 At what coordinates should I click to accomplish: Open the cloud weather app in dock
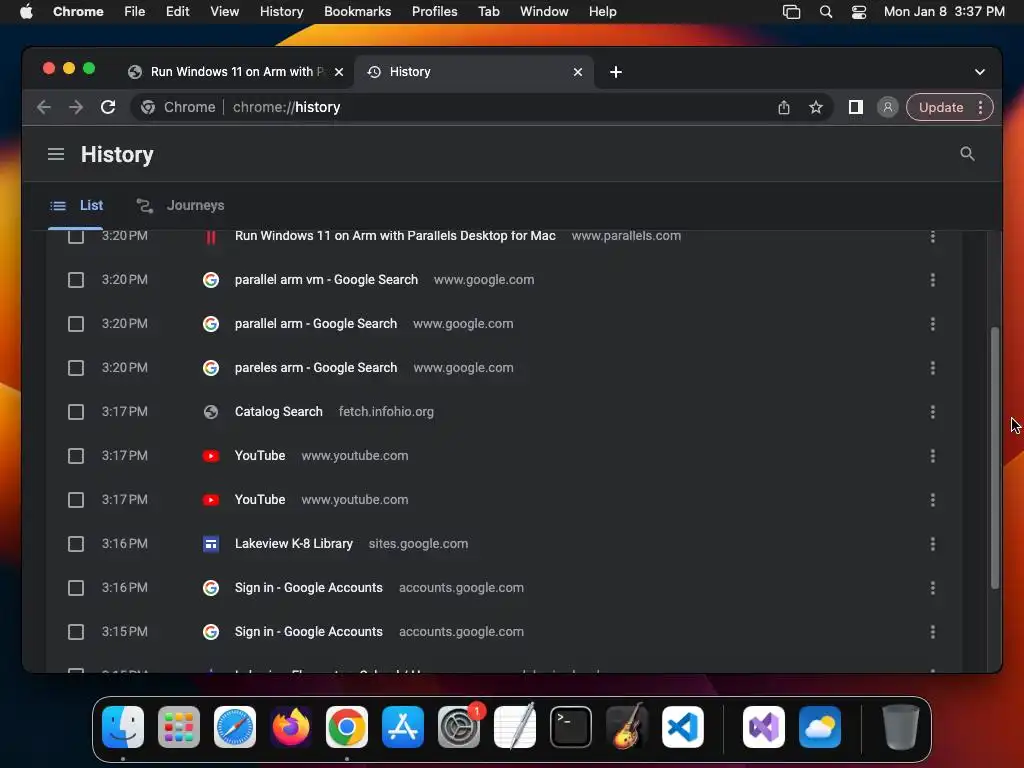point(820,727)
